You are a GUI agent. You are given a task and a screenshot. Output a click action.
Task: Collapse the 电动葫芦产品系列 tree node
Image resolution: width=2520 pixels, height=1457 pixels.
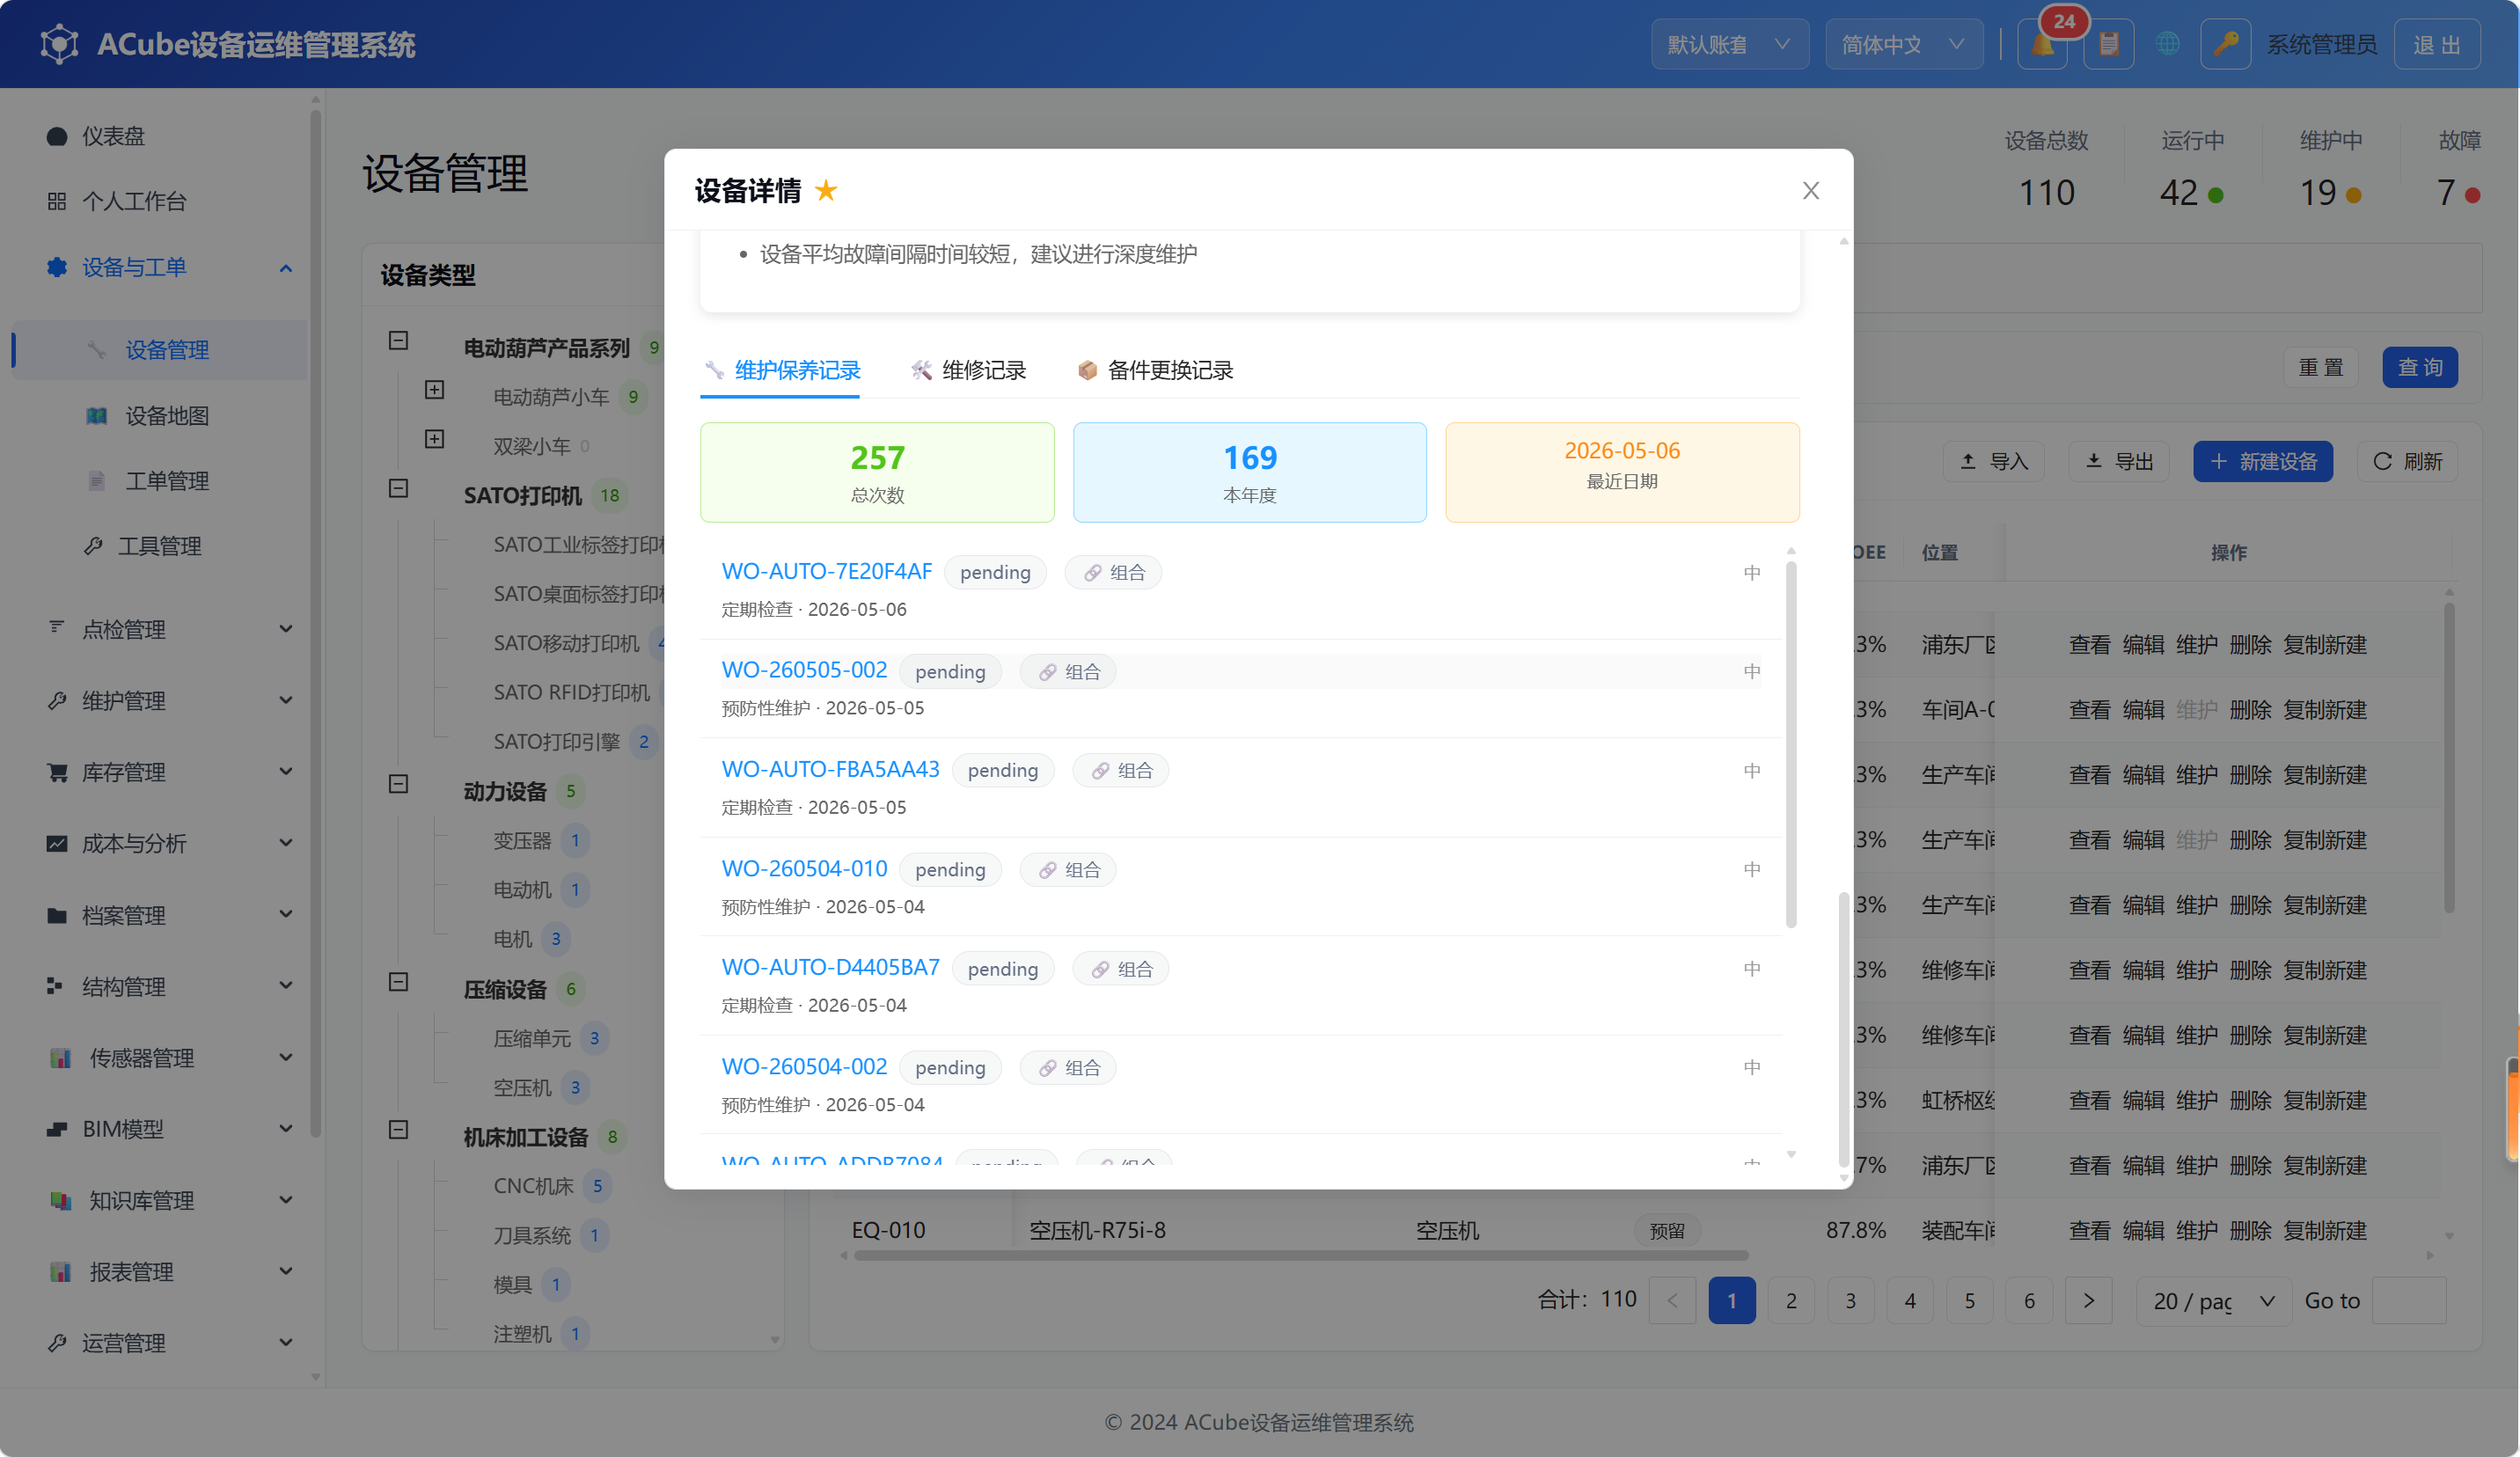398,341
